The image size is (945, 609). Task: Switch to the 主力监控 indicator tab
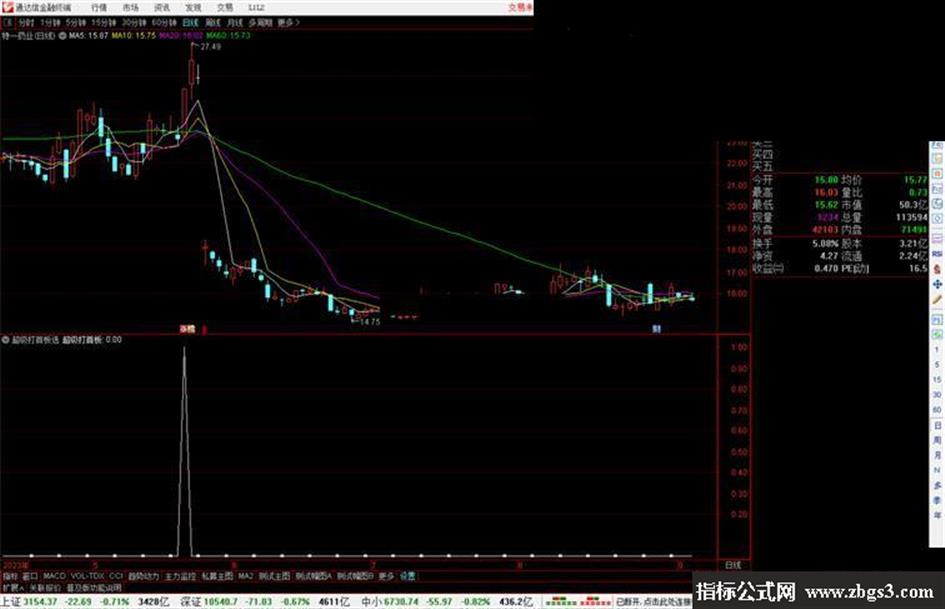tap(180, 576)
